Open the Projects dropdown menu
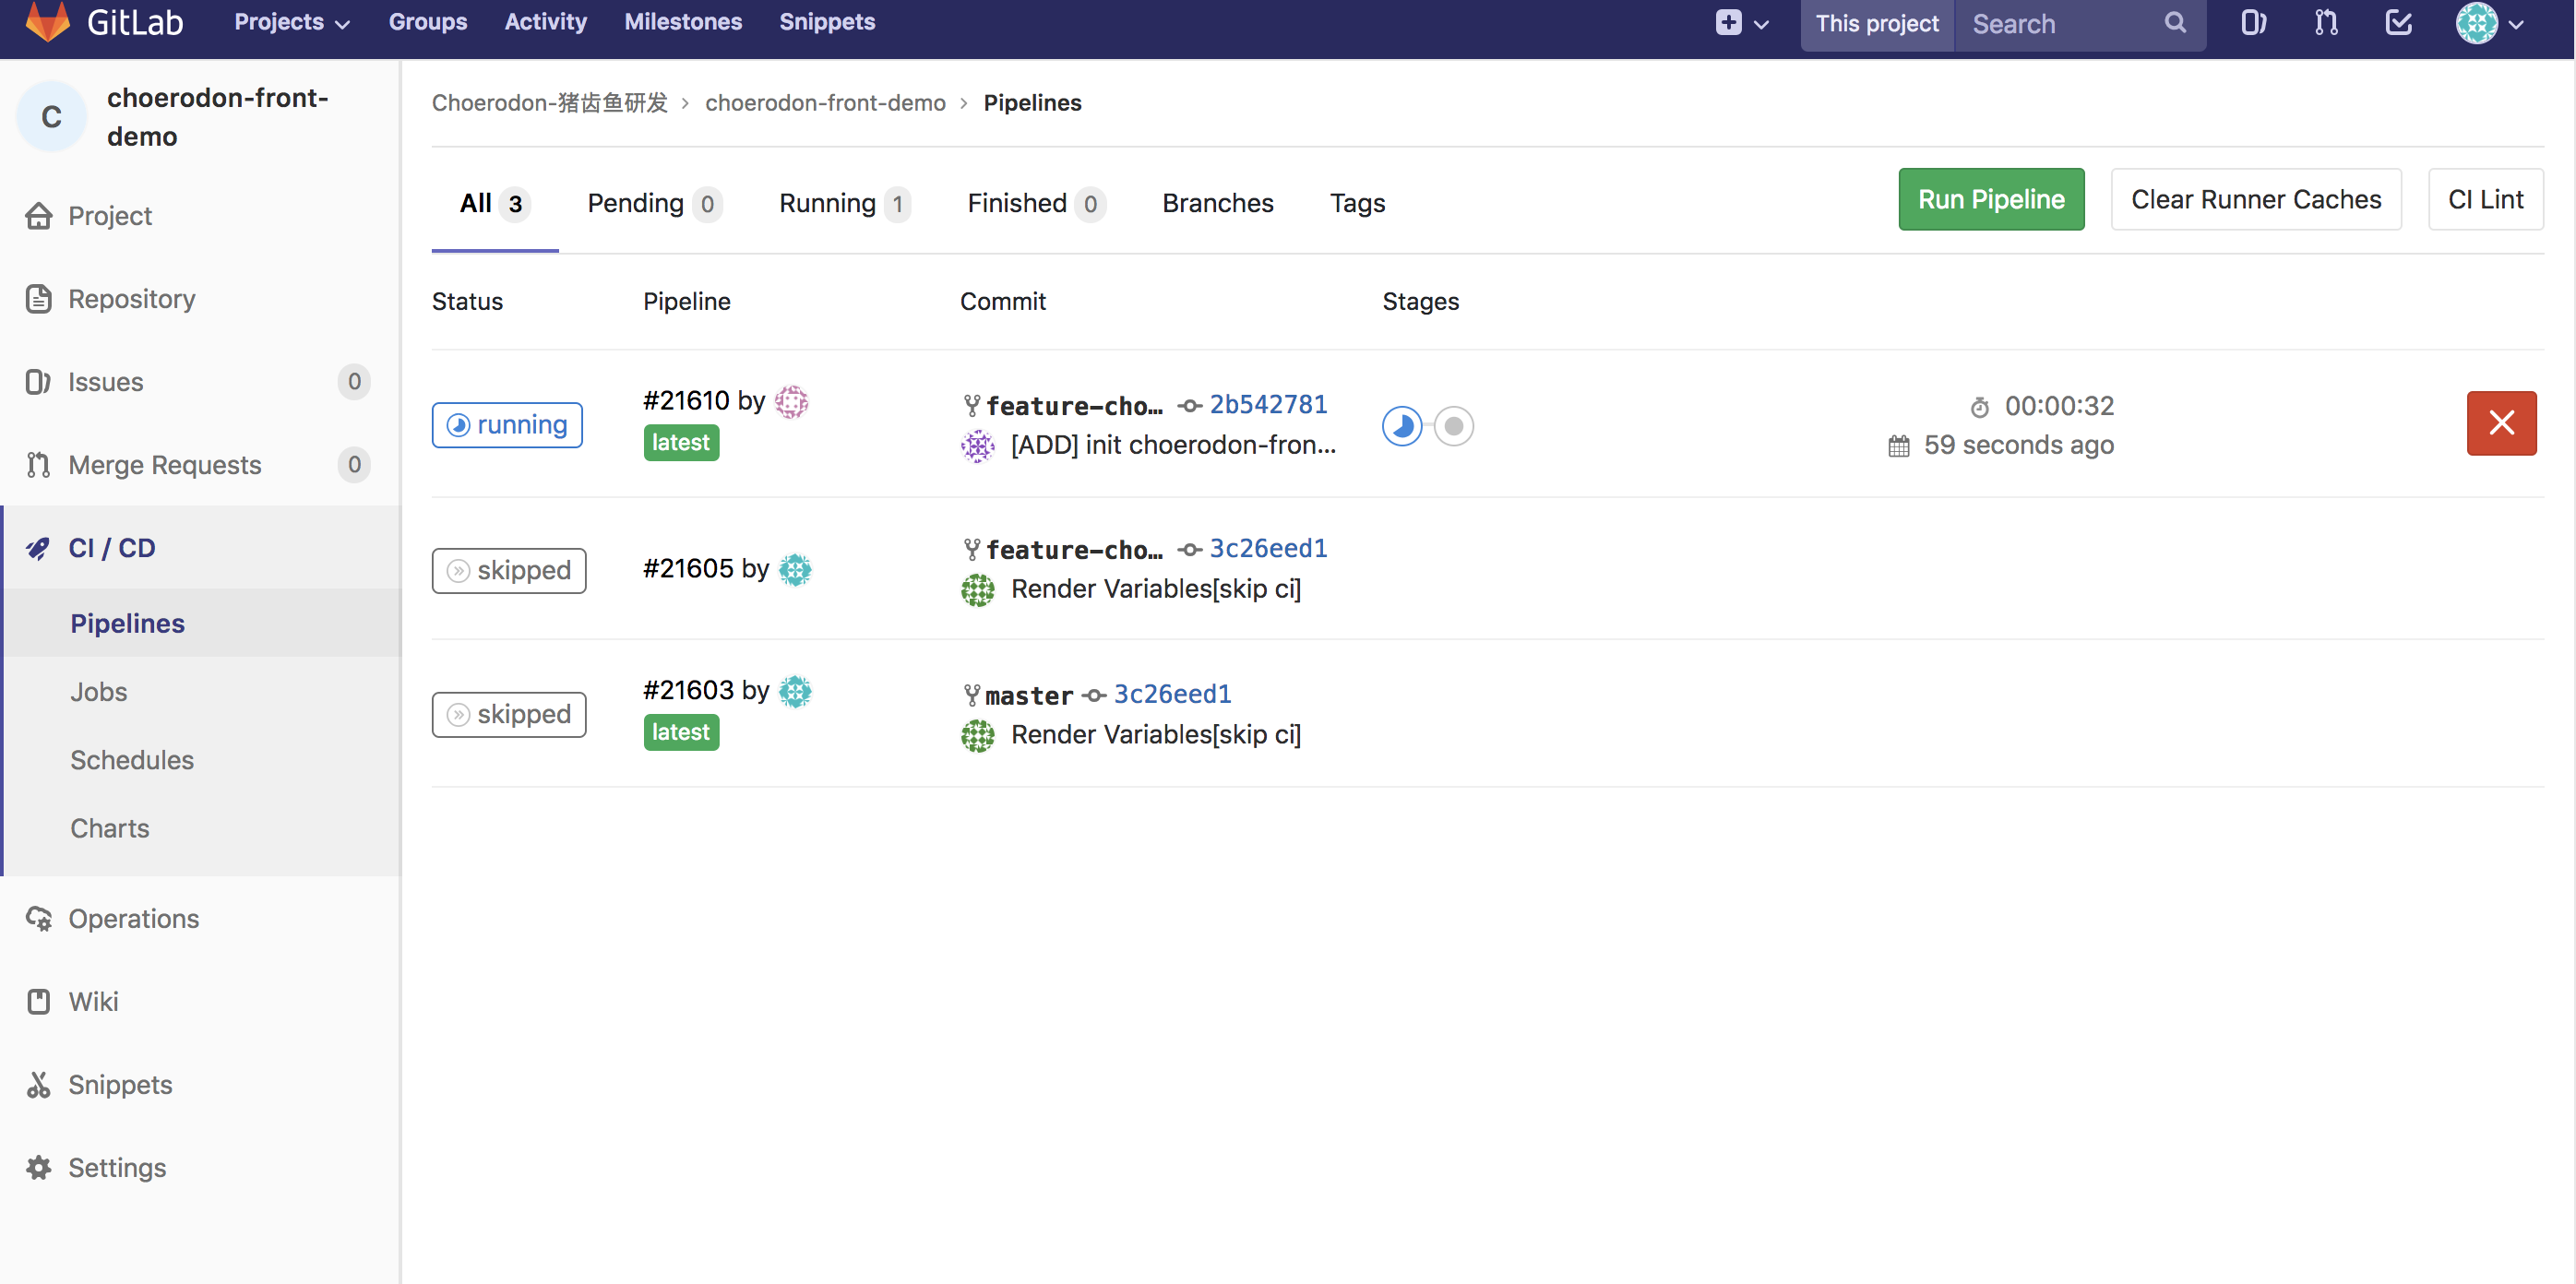This screenshot has width=2576, height=1284. tap(292, 23)
